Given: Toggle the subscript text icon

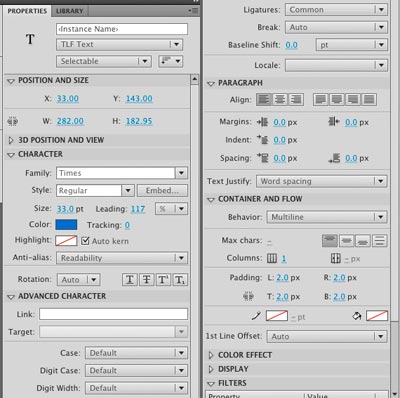Looking at the screenshot, I should 180,280.
